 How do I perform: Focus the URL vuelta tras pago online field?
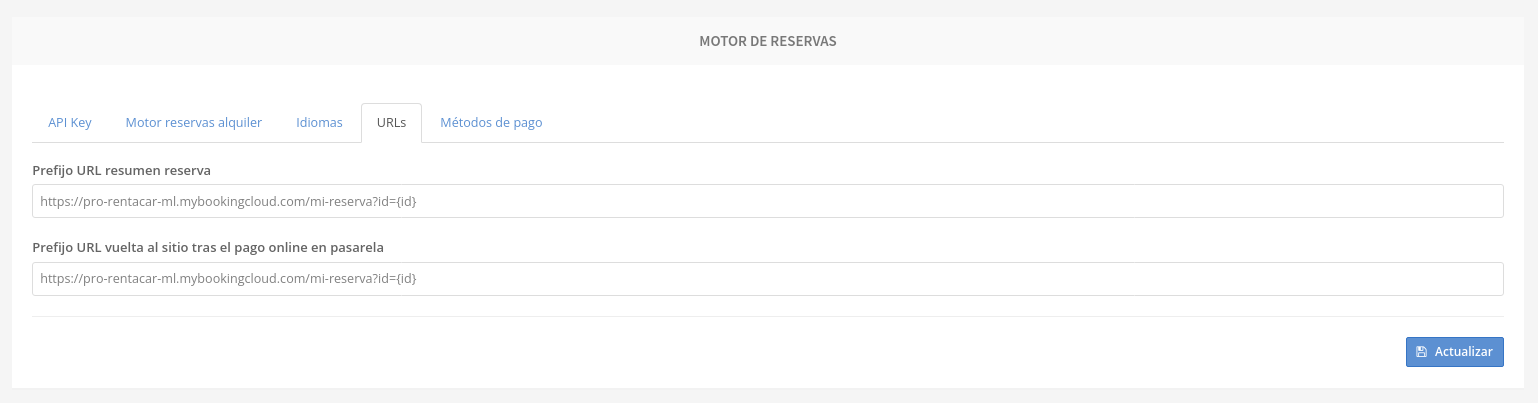click(768, 279)
